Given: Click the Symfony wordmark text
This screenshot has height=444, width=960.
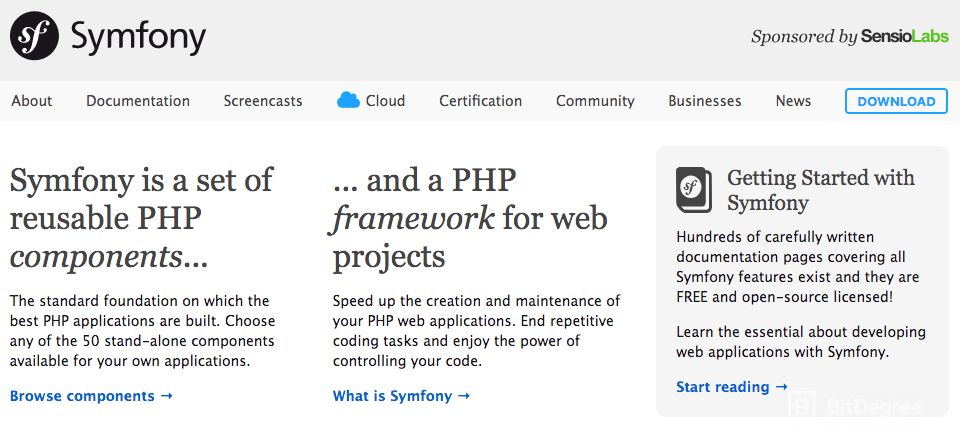Looking at the screenshot, I should (x=138, y=38).
